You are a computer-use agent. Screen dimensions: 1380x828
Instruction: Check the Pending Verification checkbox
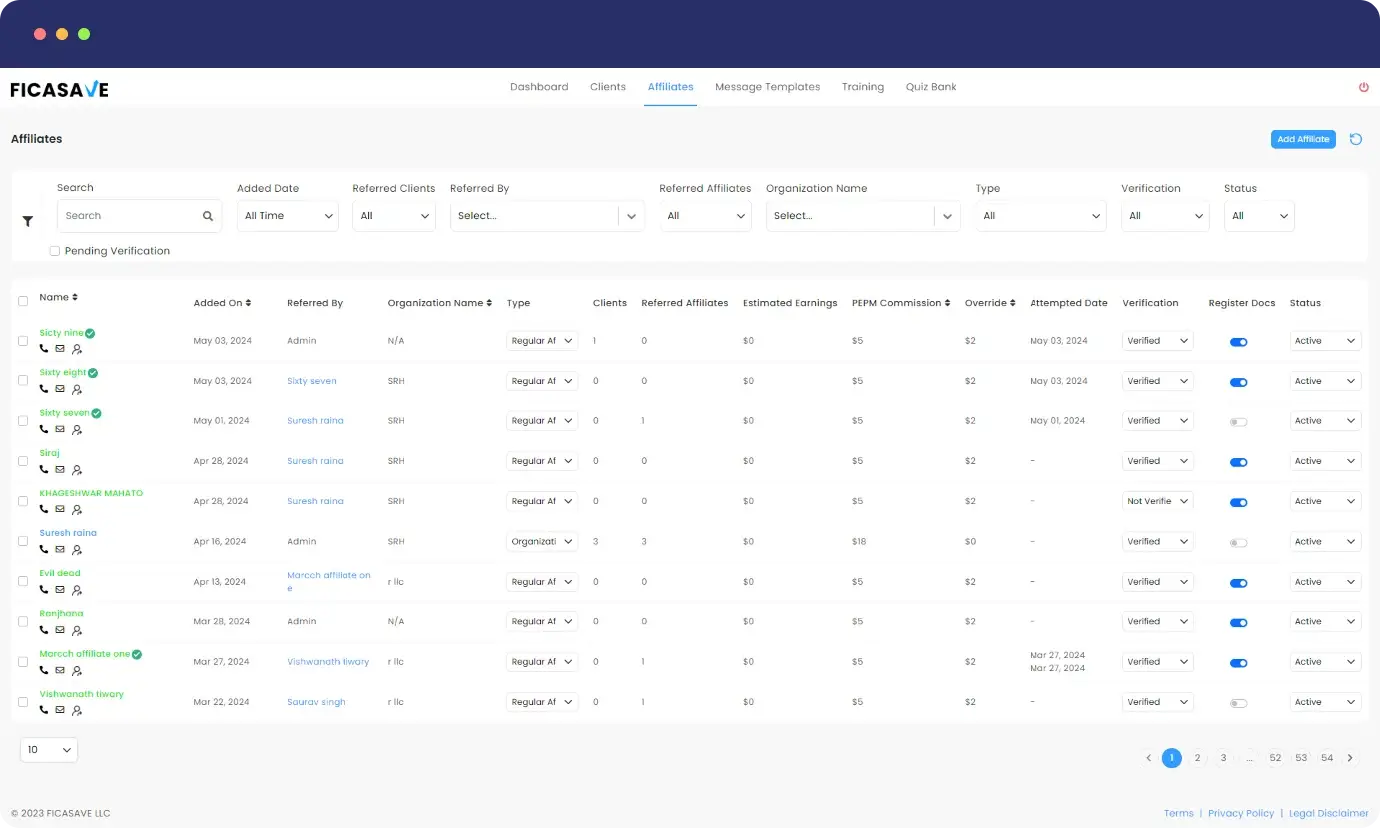tap(55, 251)
